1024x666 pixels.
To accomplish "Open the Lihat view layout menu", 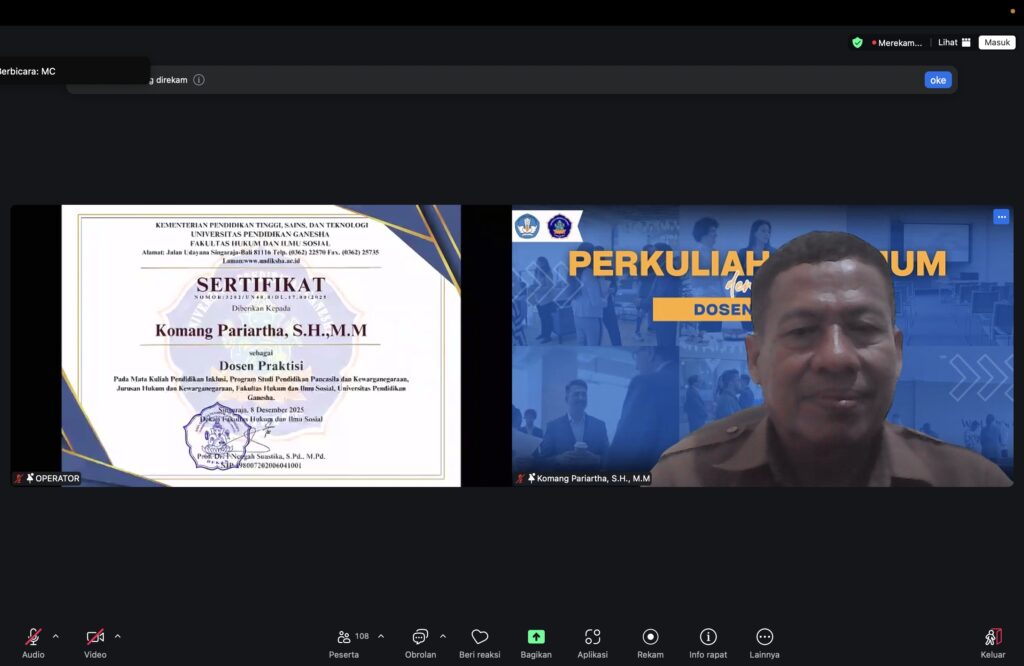I will 954,43.
